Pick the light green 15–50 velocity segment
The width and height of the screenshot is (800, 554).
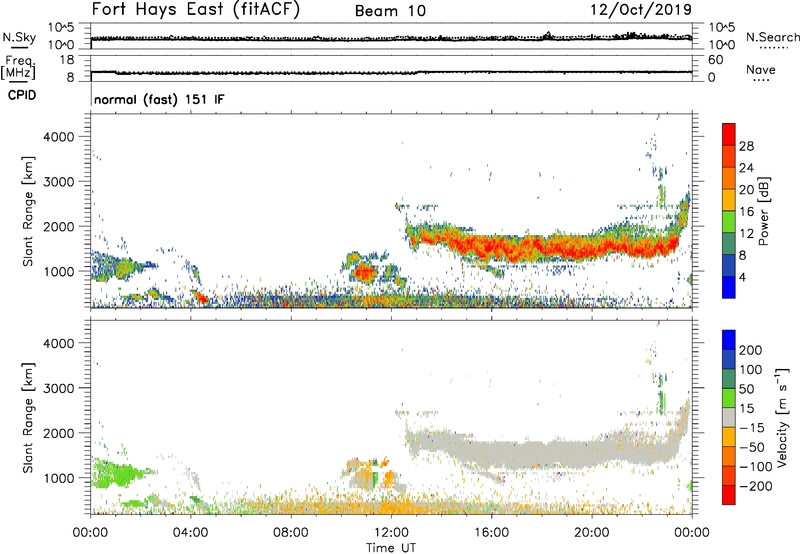coord(729,398)
